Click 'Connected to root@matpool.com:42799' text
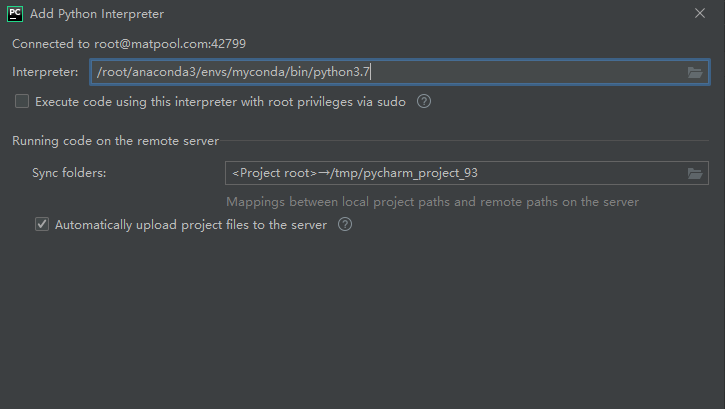Viewport: 725px width, 409px height. (x=129, y=44)
